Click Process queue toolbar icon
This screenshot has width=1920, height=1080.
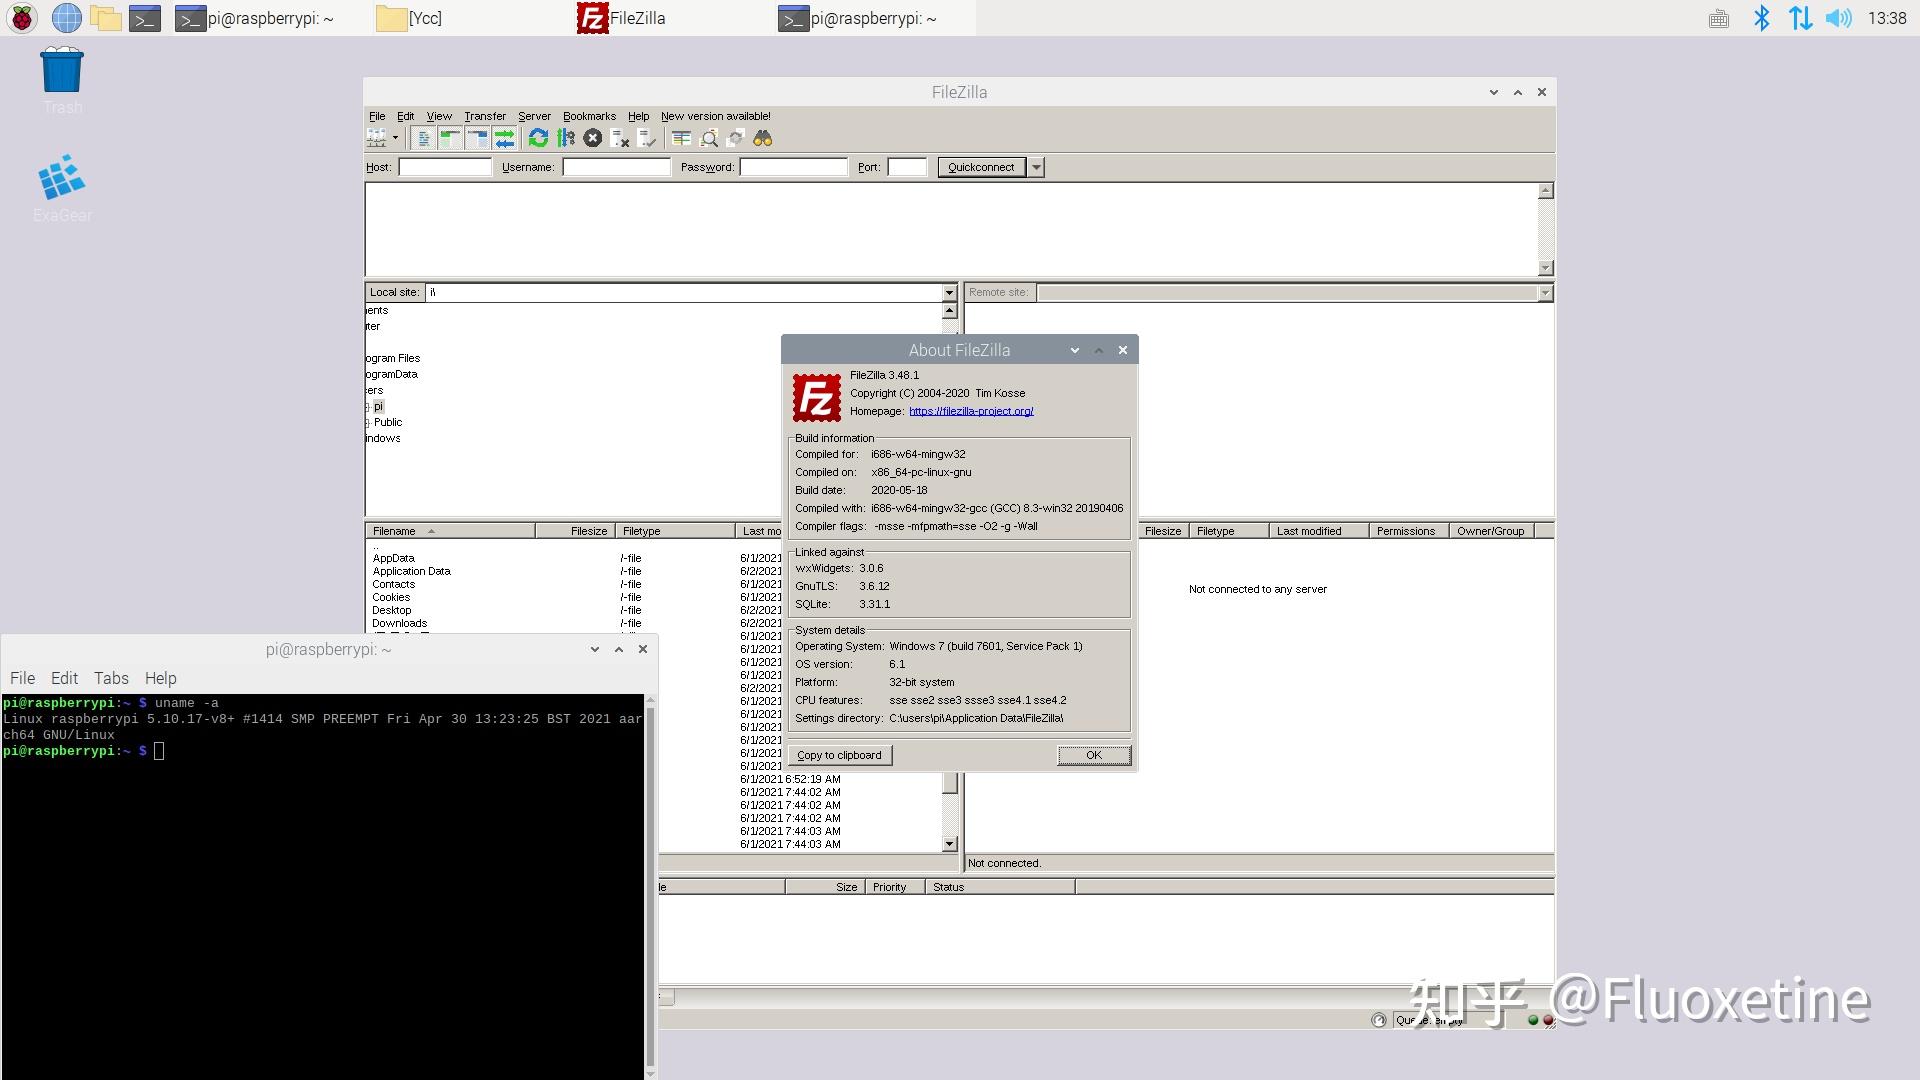[566, 138]
